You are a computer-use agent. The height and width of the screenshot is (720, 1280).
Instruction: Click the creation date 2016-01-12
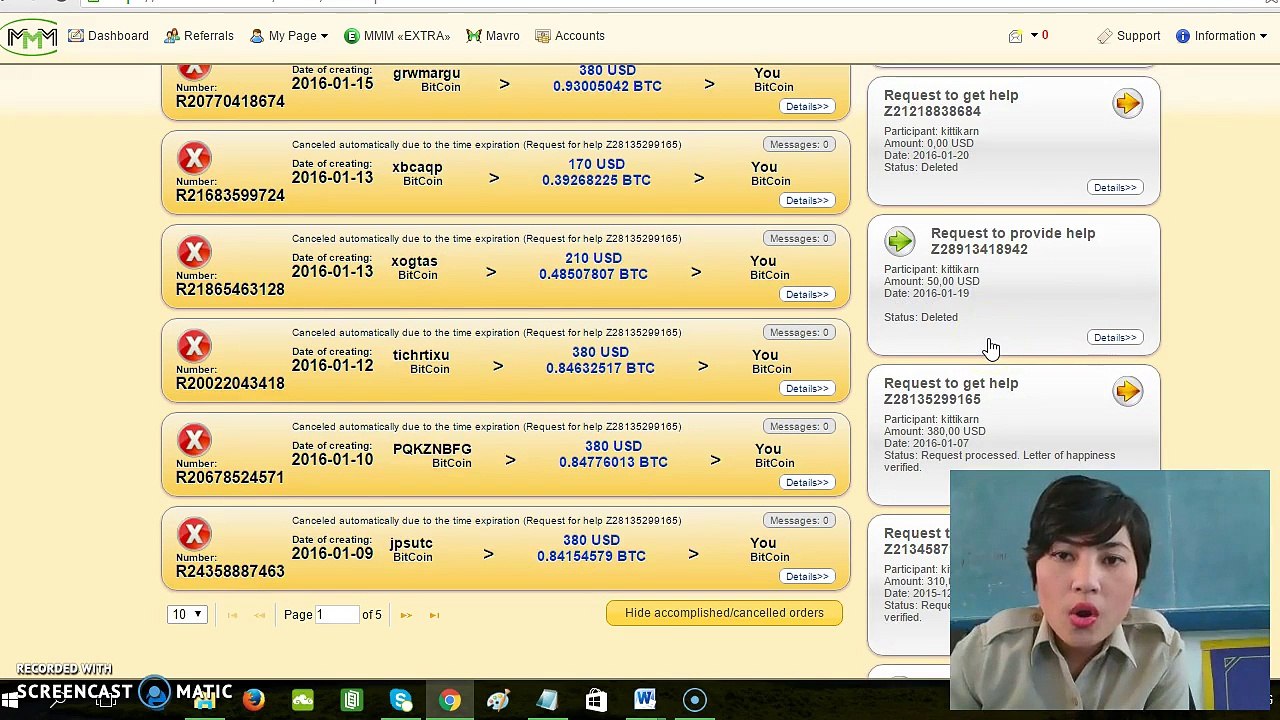tap(332, 366)
